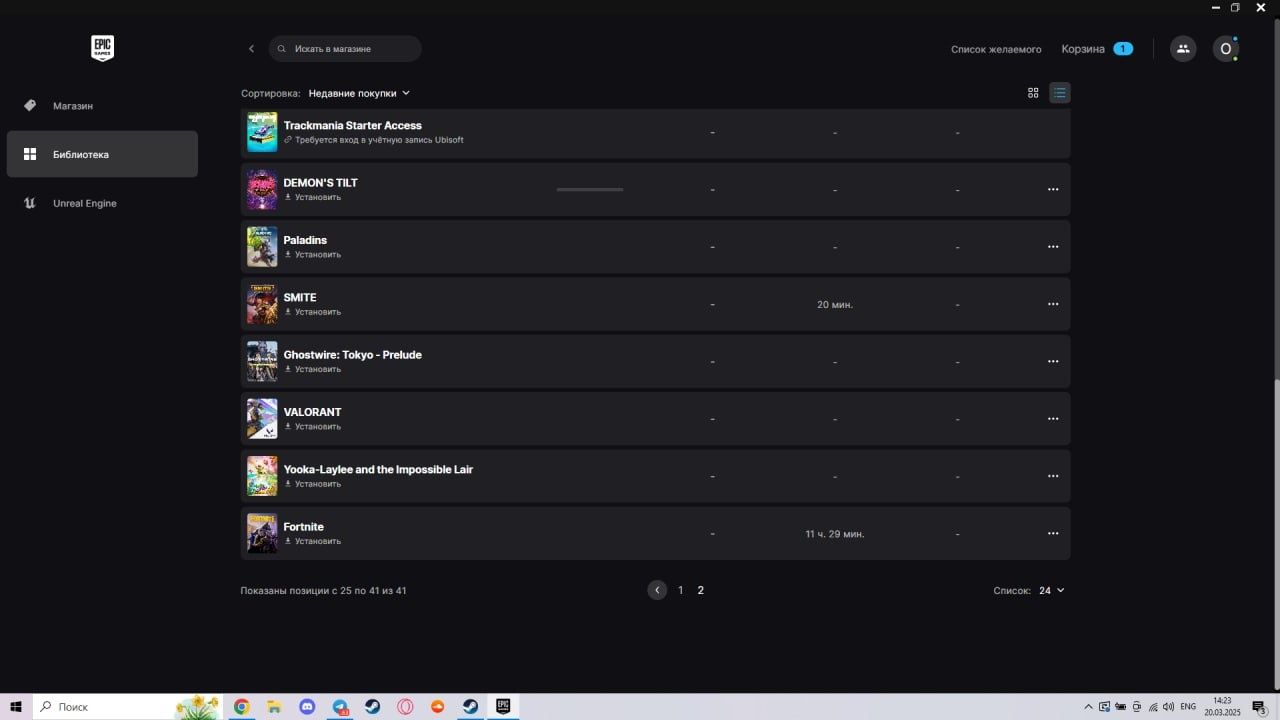Image resolution: width=1280 pixels, height=720 pixels.
Task: Click Установить under Ghostwire: Tokyo - Prelude
Action: click(313, 369)
